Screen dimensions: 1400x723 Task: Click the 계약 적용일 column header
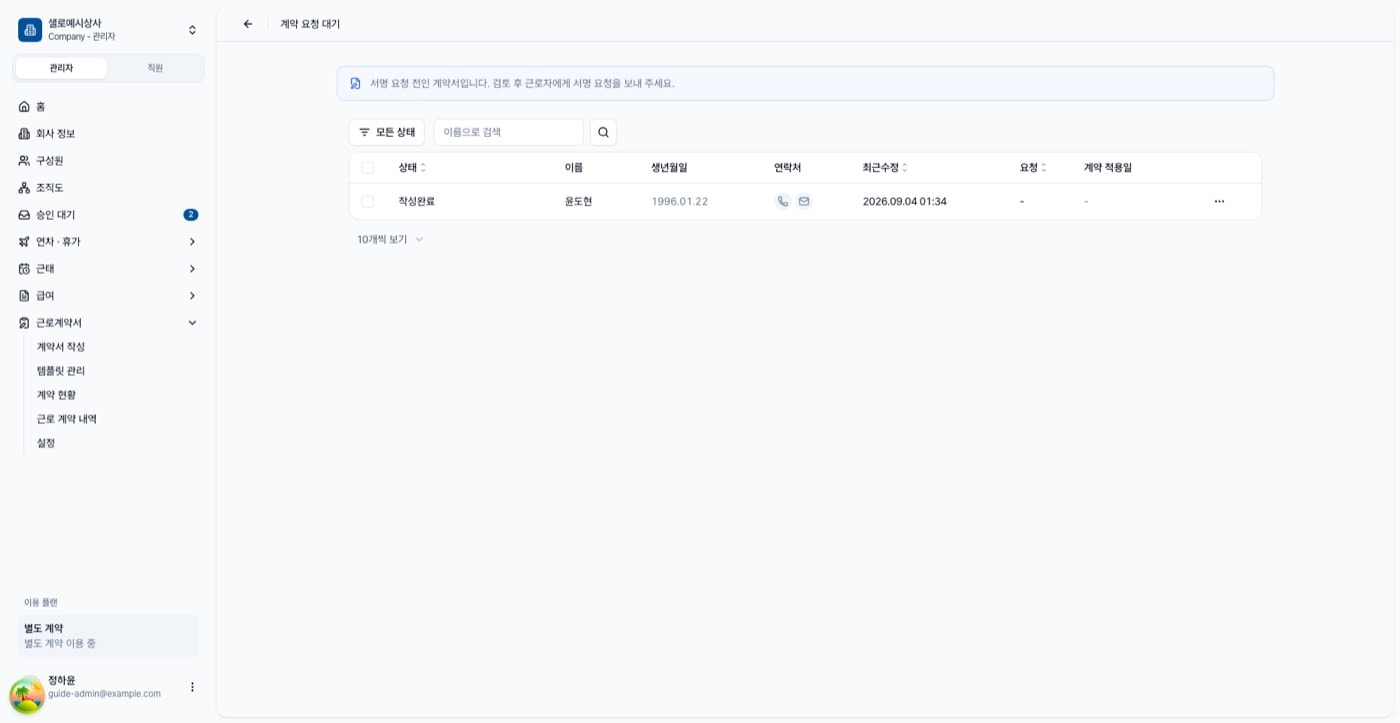click(x=1108, y=168)
